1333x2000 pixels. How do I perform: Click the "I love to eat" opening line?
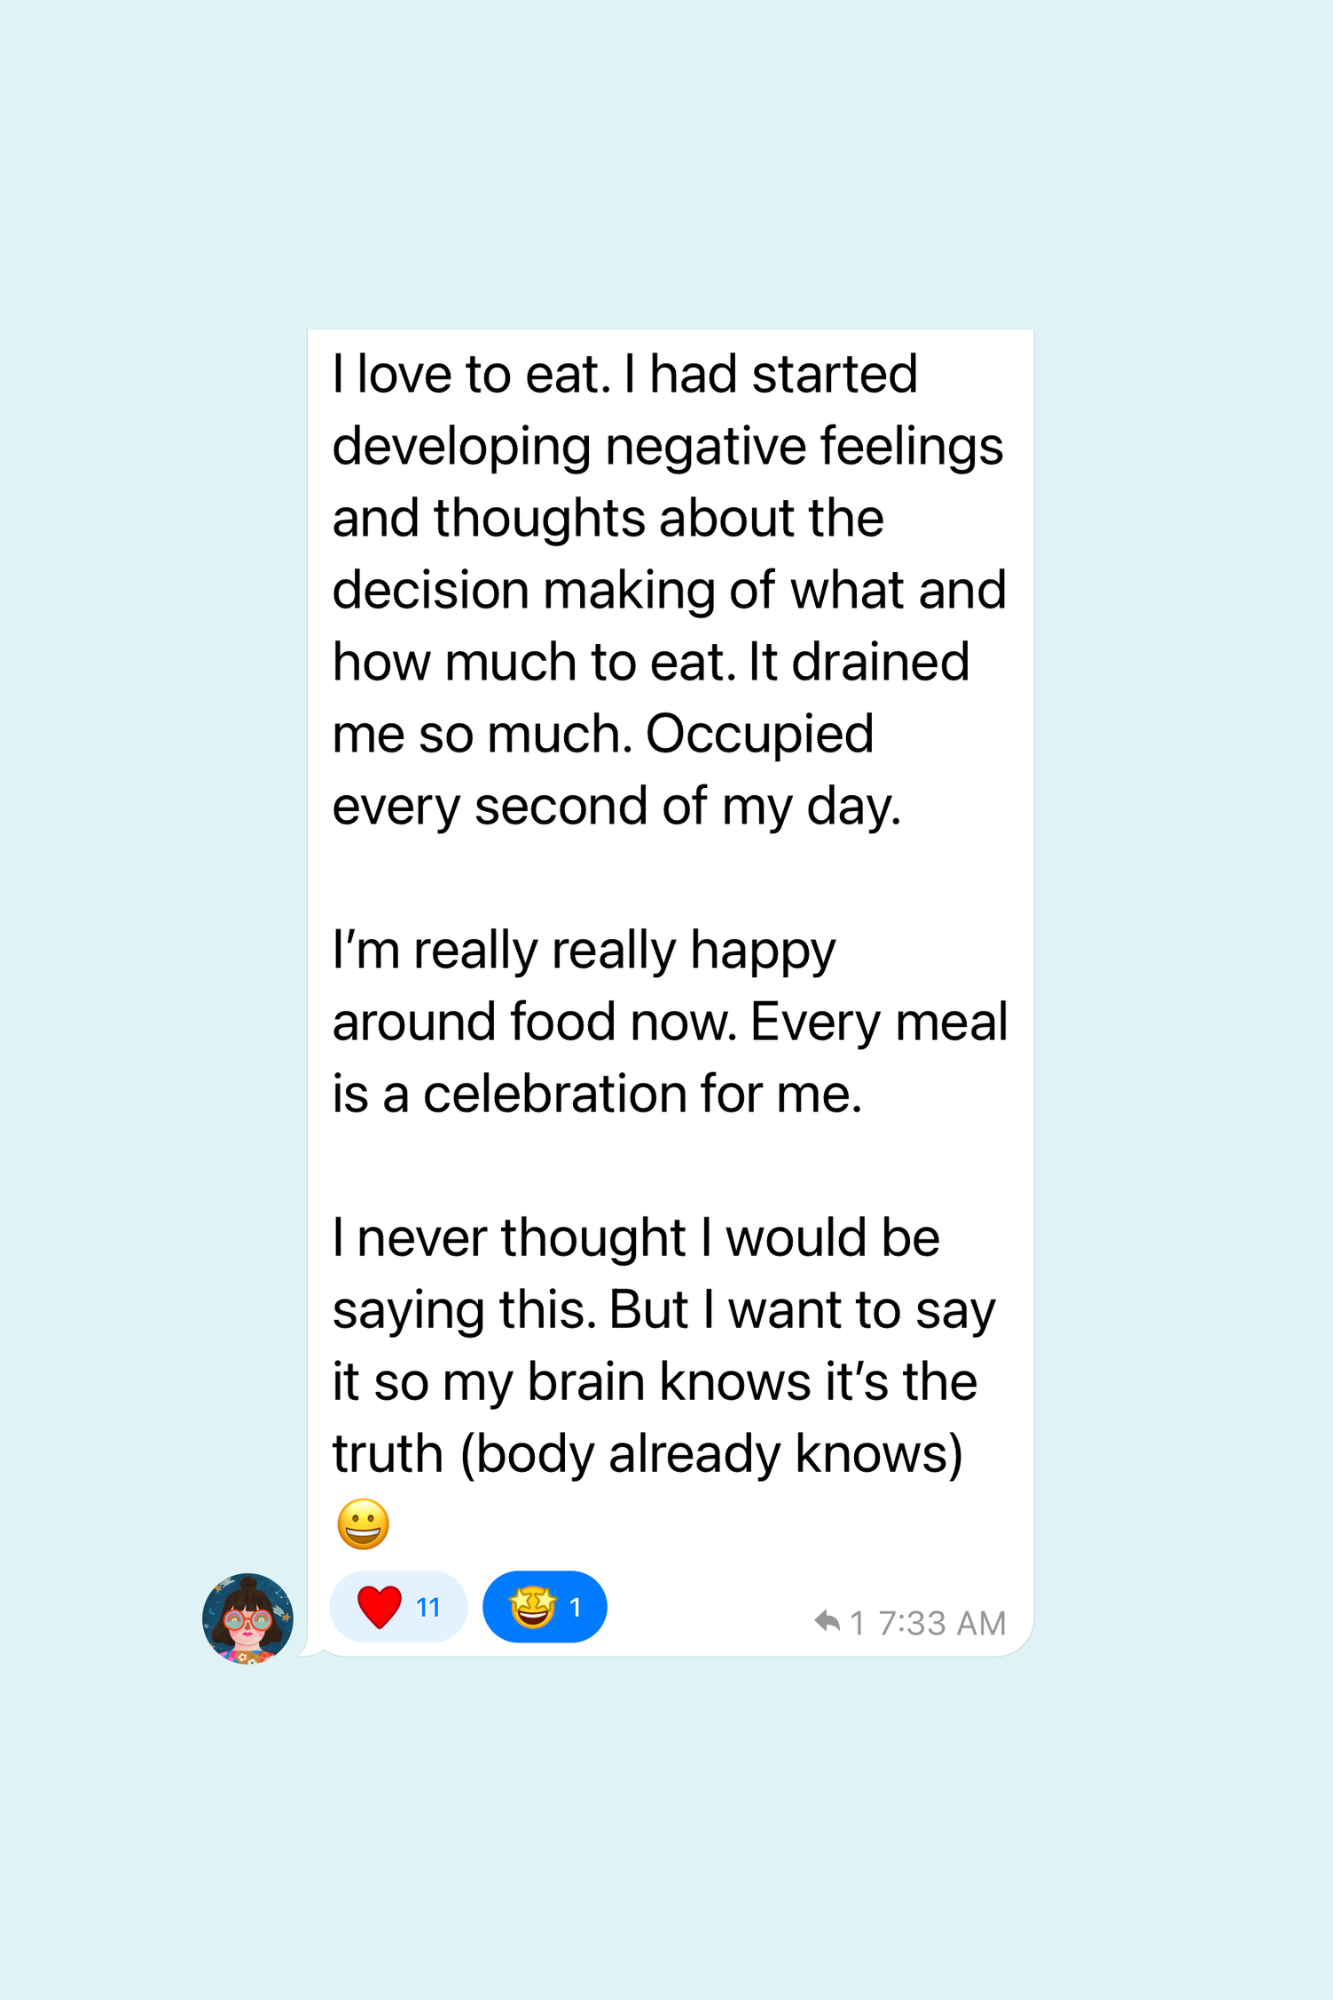click(470, 375)
